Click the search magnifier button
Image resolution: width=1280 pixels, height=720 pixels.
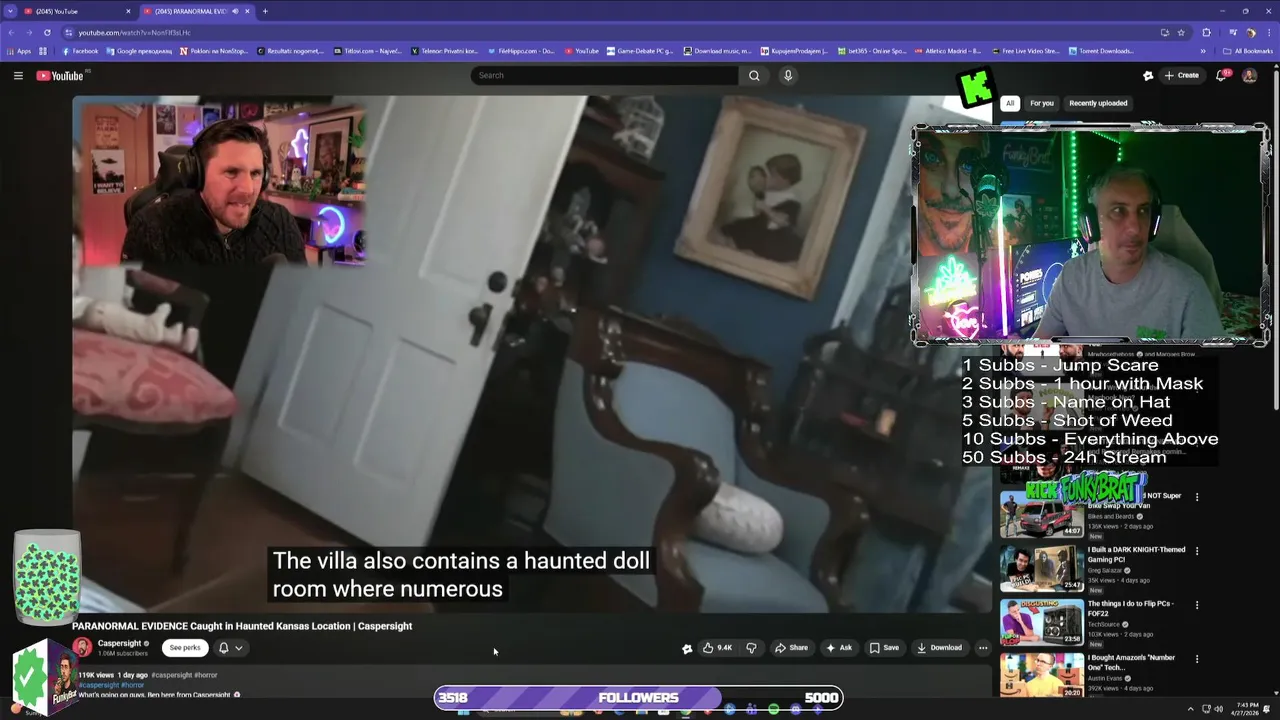tap(754, 76)
